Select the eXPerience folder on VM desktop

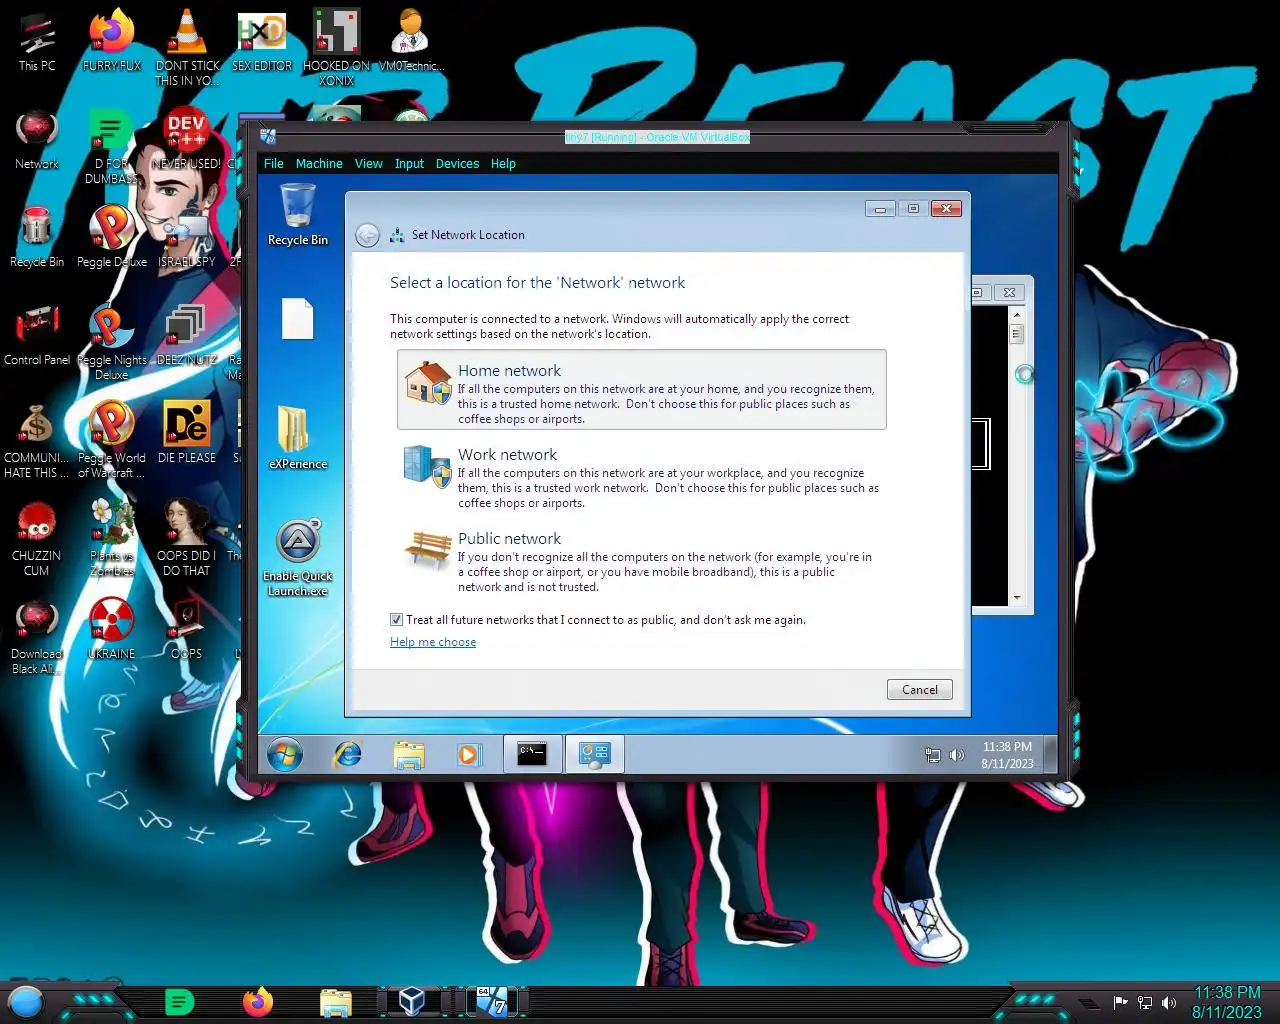(298, 438)
